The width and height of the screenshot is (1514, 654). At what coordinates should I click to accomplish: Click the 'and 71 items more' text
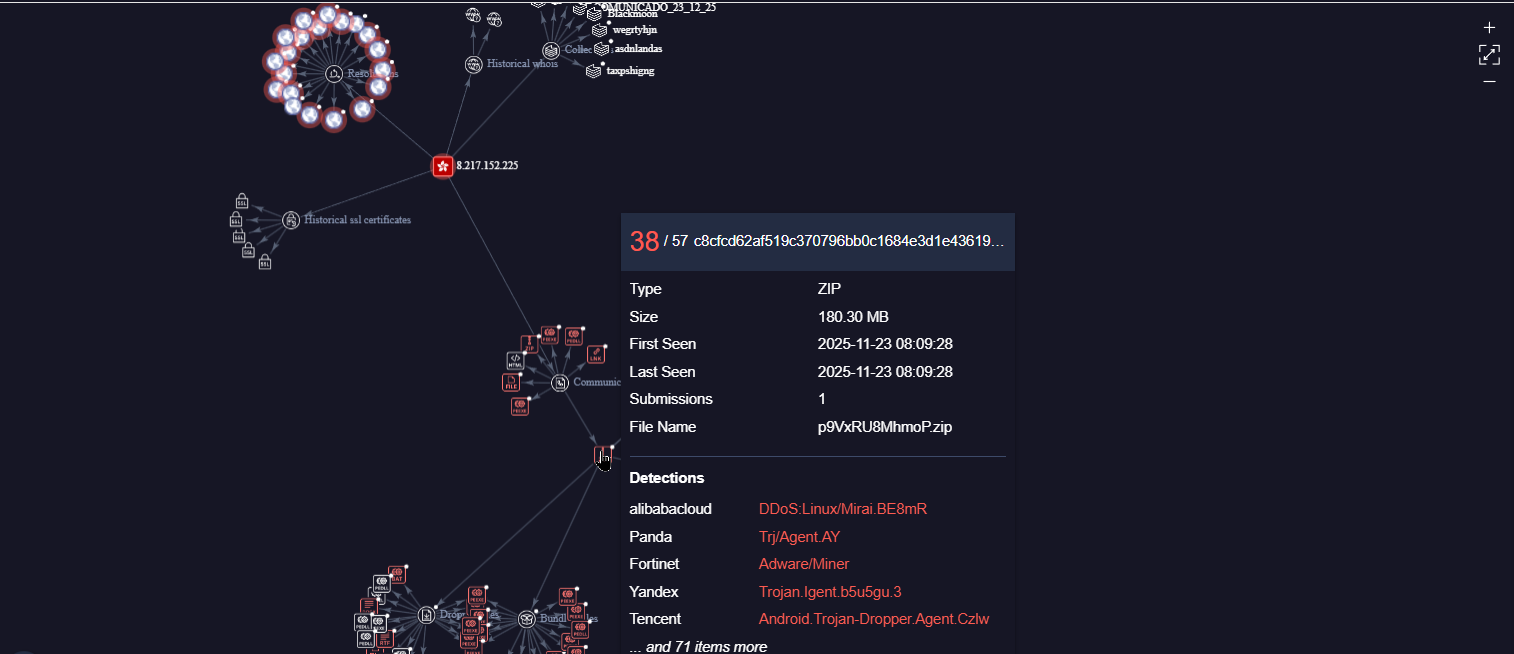[x=698, y=647]
